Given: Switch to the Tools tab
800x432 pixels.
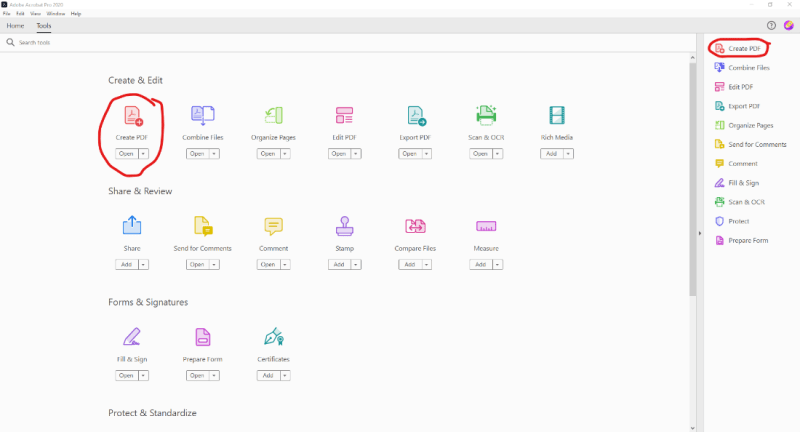Looking at the screenshot, I should coord(44,26).
